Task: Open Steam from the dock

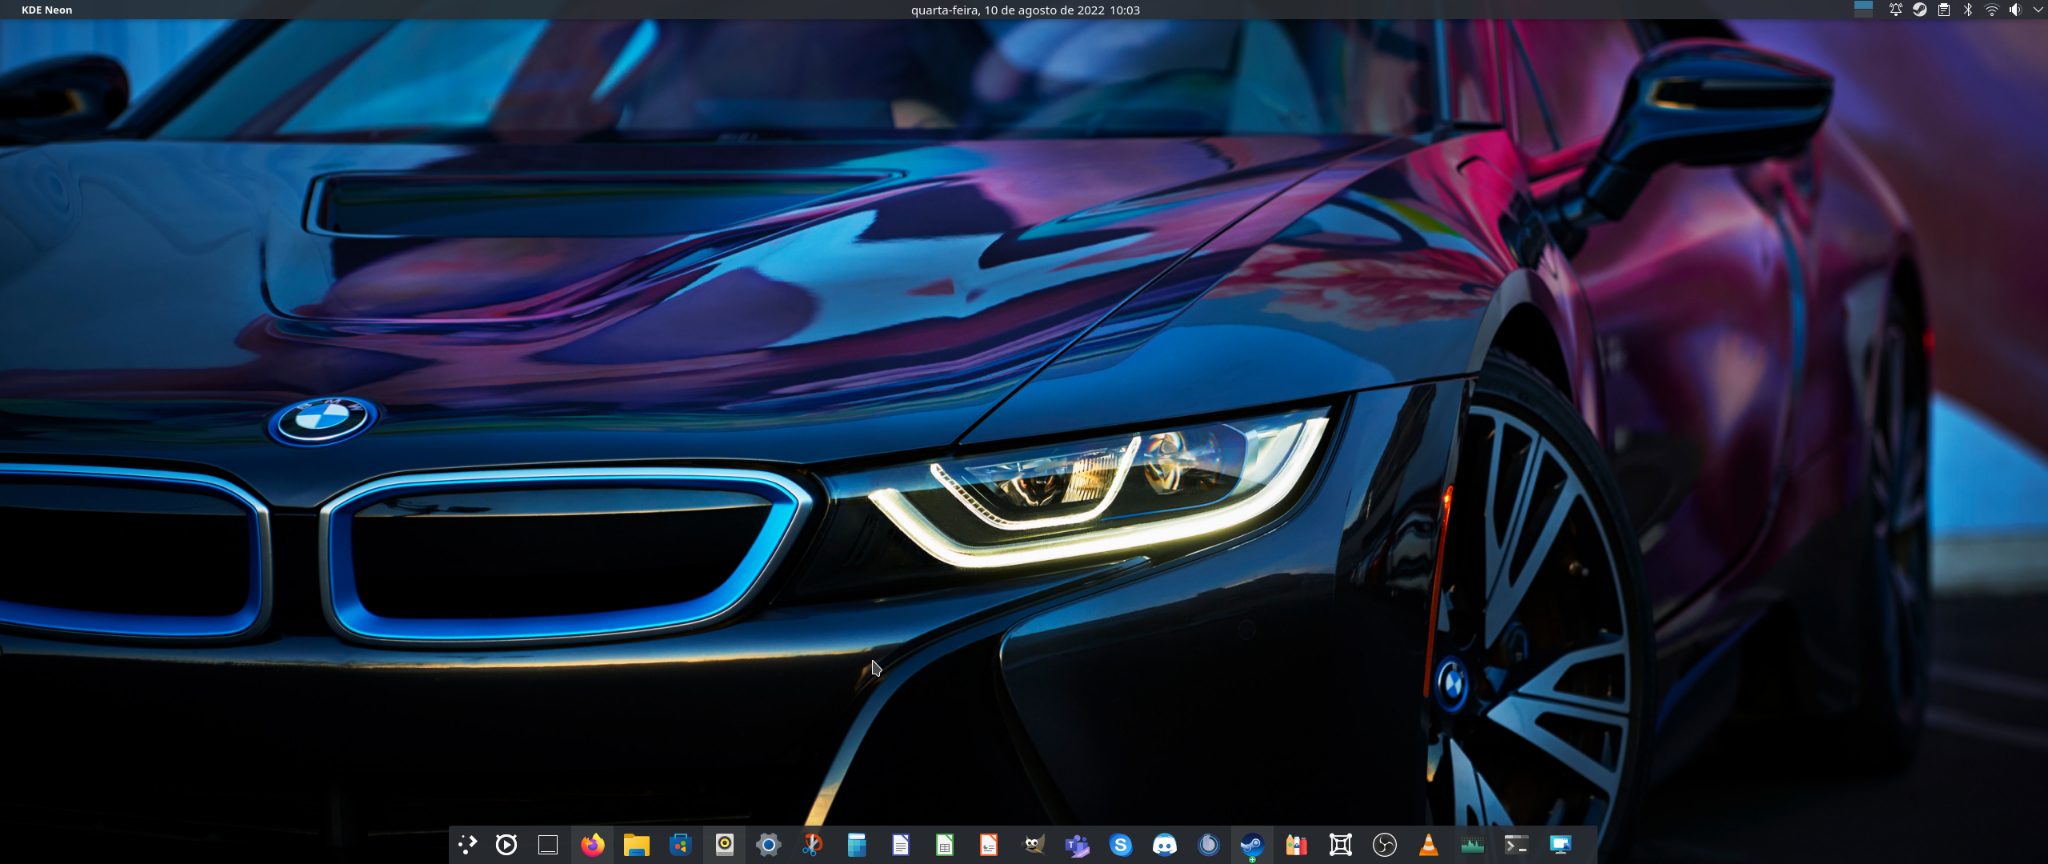Action: (1252, 845)
